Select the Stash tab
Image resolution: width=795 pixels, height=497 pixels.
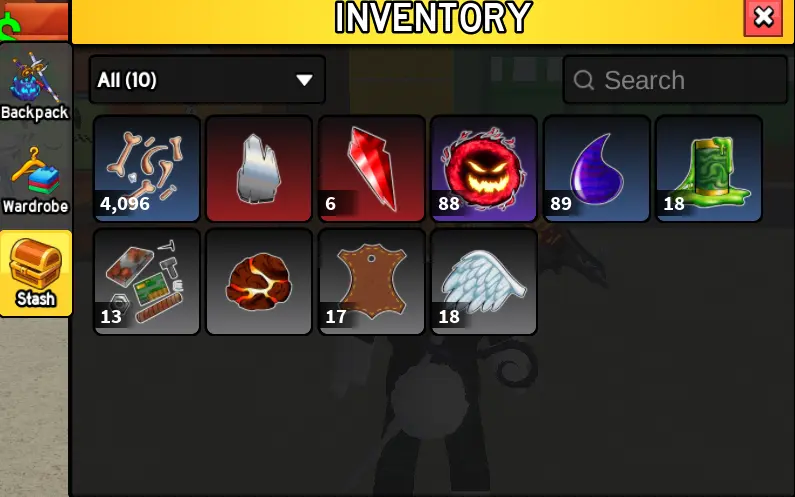click(x=35, y=273)
